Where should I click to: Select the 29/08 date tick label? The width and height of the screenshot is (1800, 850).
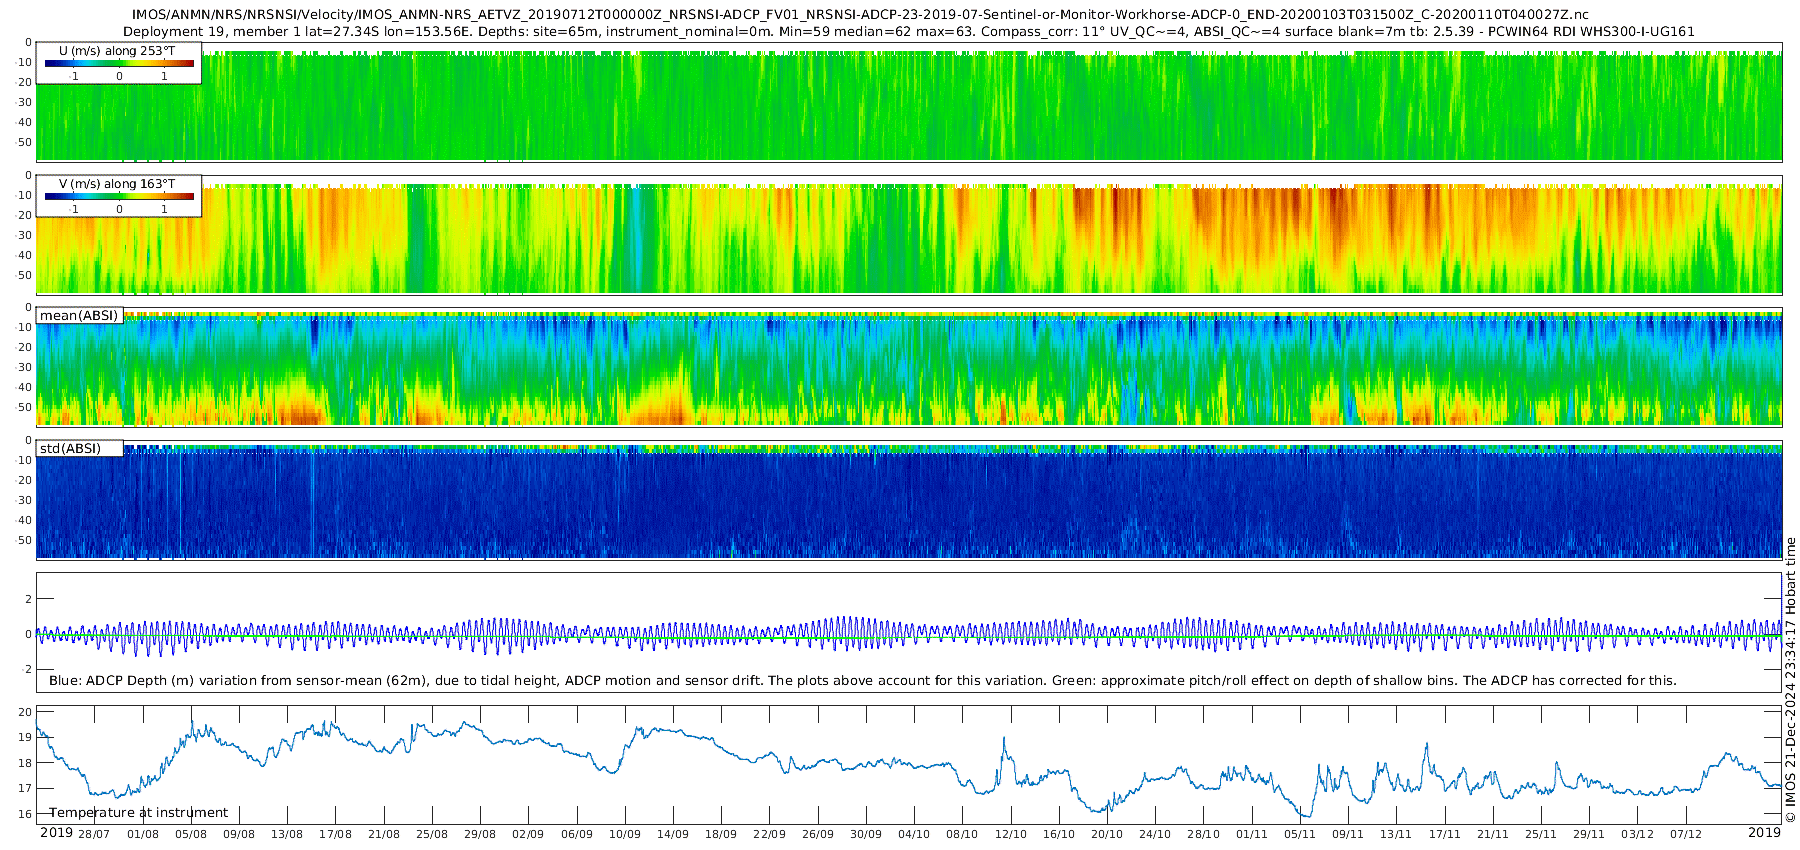click(x=480, y=834)
